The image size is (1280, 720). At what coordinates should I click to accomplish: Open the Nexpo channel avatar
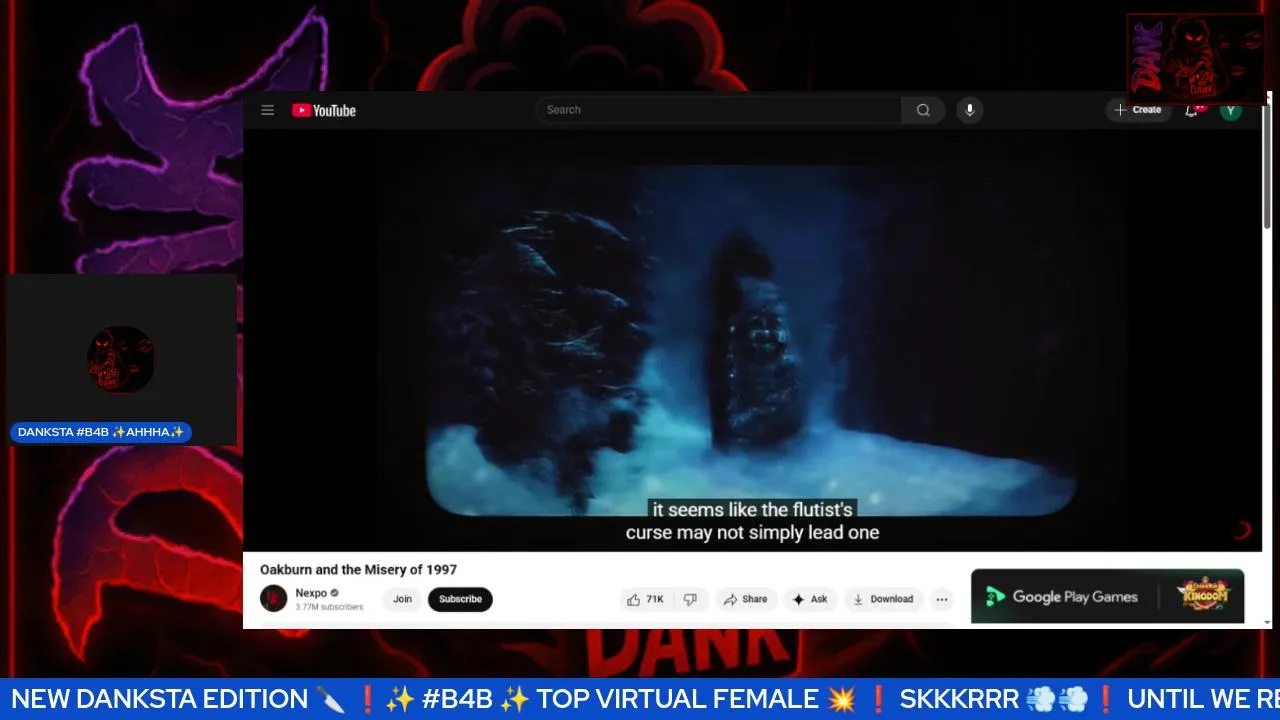(273, 598)
